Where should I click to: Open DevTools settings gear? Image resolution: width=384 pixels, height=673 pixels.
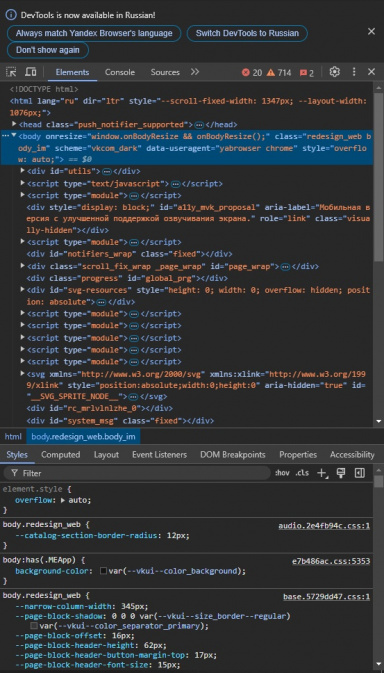[335, 72]
